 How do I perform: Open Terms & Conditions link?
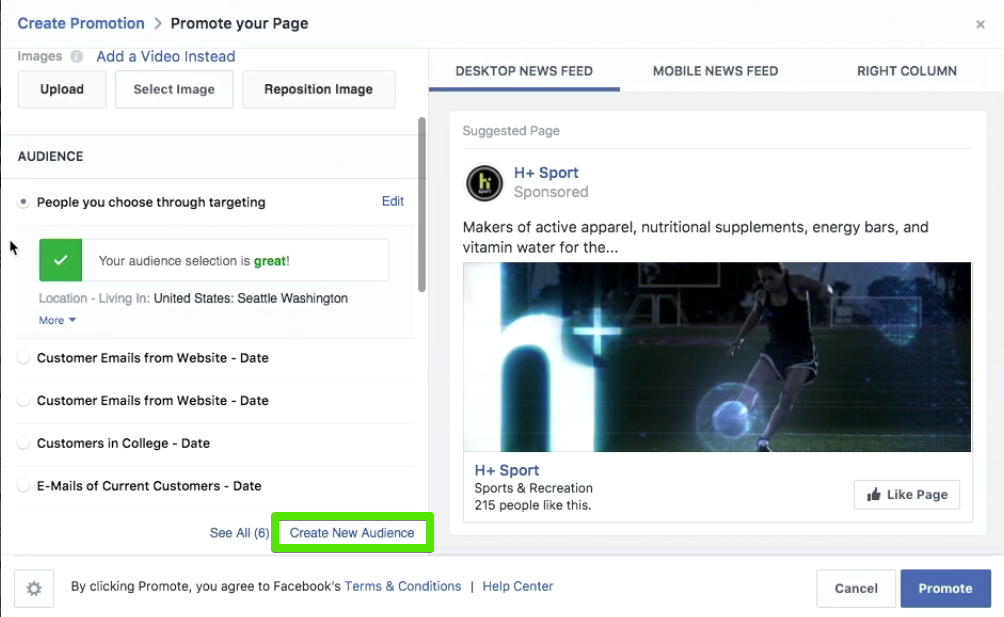(403, 586)
